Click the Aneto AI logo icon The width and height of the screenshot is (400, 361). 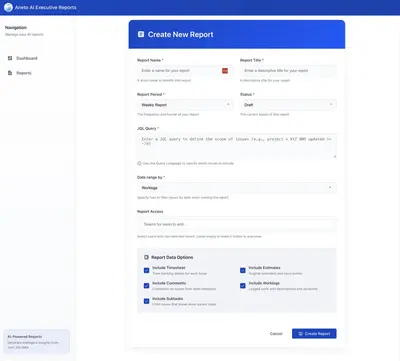click(8, 7)
